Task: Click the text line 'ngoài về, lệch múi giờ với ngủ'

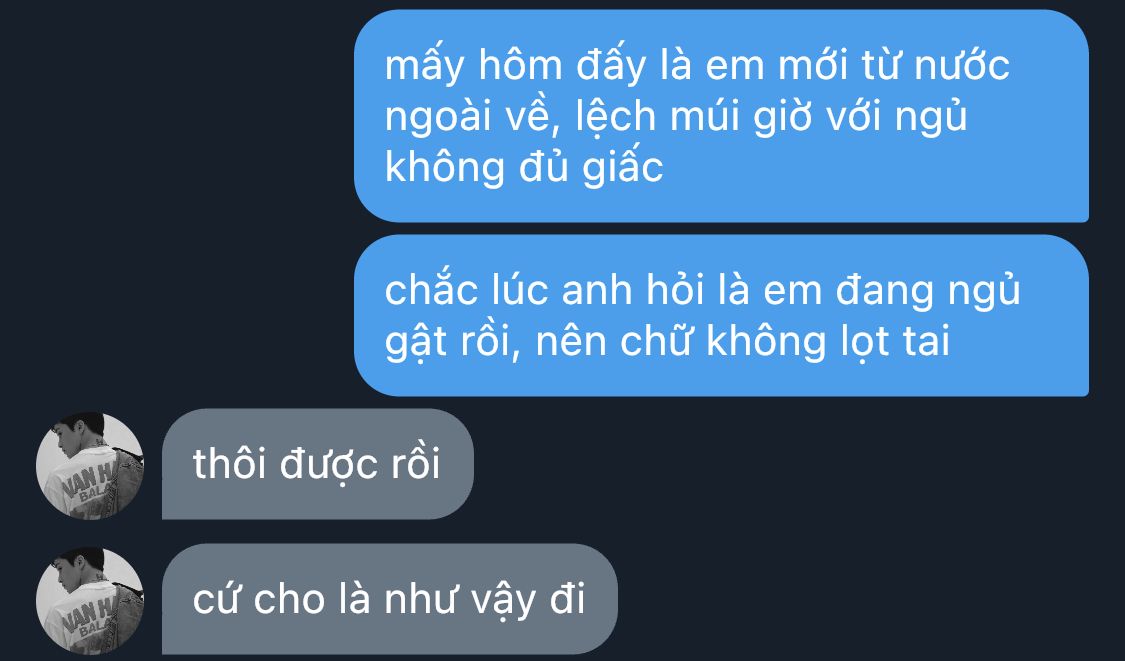Action: [676, 117]
